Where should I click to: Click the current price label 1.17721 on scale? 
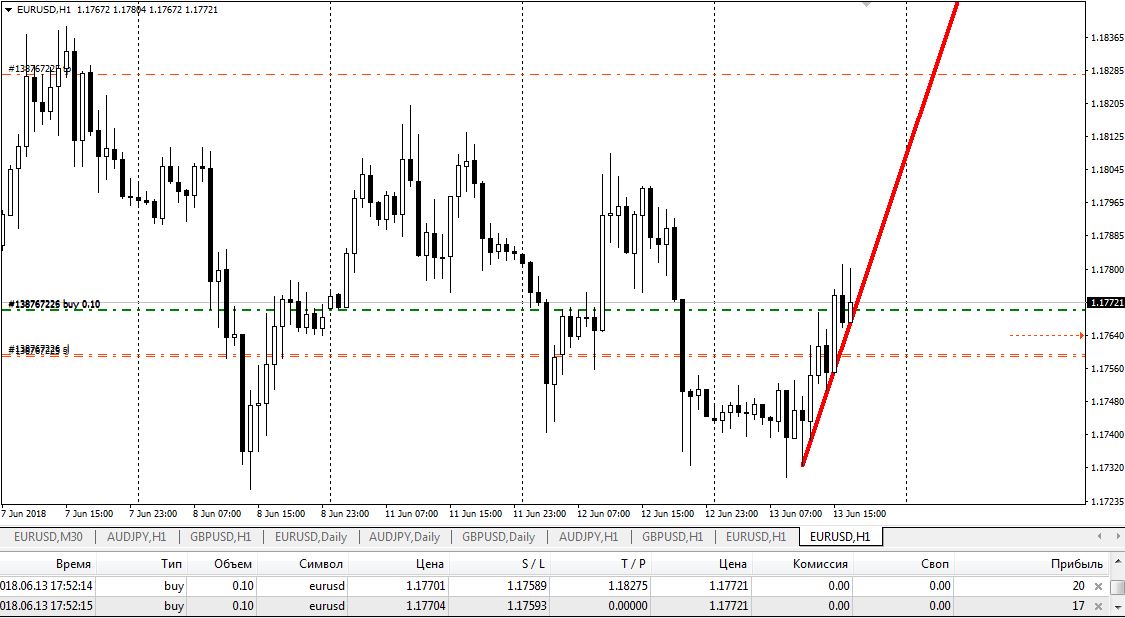click(1105, 303)
